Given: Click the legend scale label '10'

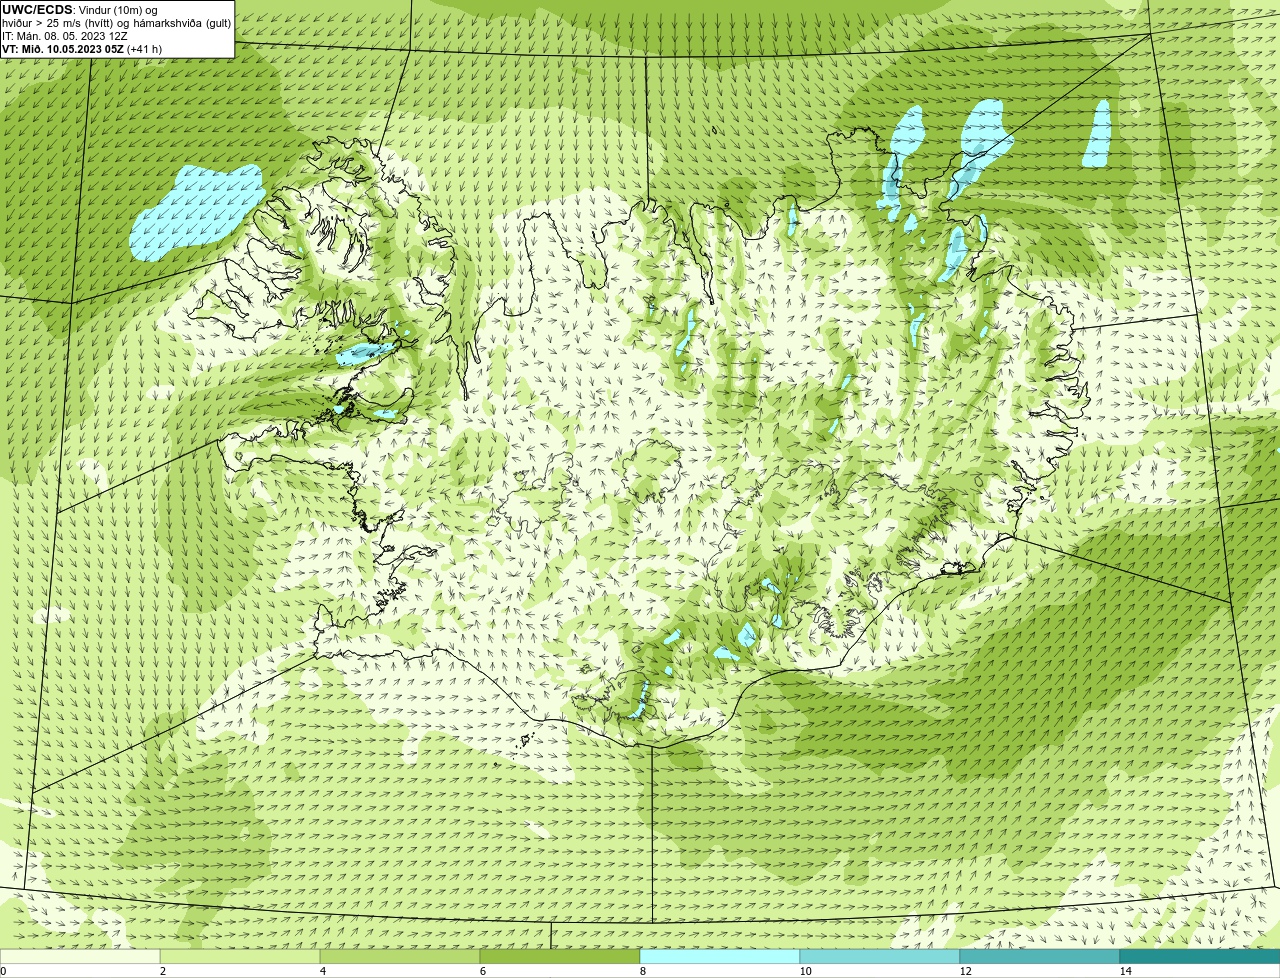Looking at the screenshot, I should [805, 970].
